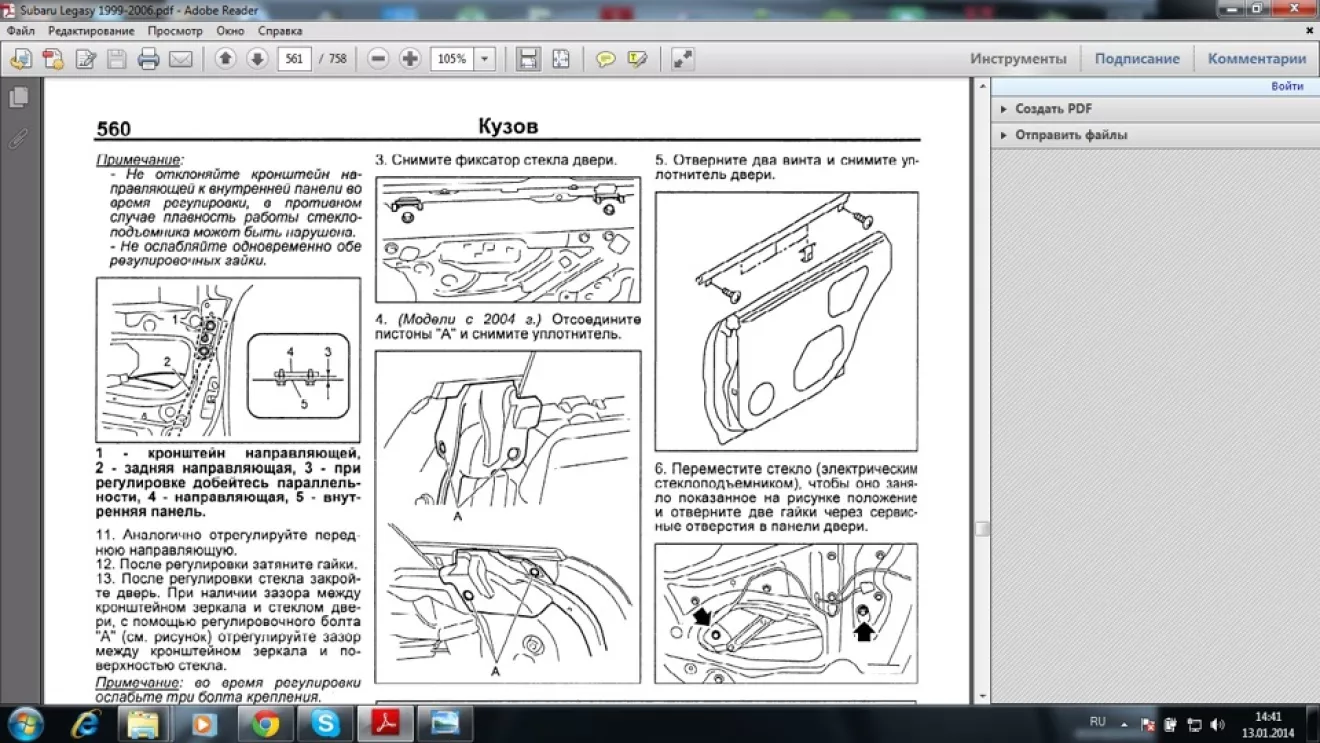Click the volume speaker tray icon
This screenshot has height=743, width=1320.
pos(1218,724)
